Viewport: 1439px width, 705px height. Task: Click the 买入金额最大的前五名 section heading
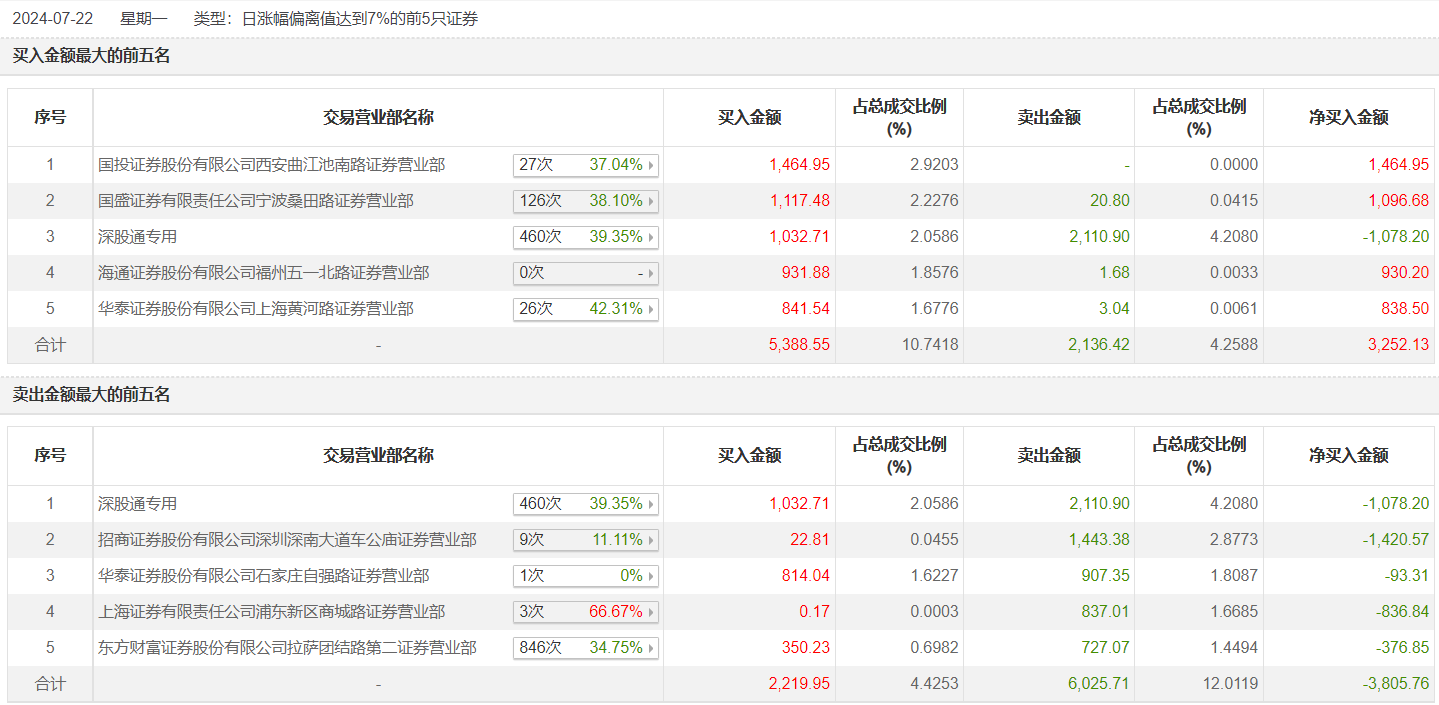91,56
